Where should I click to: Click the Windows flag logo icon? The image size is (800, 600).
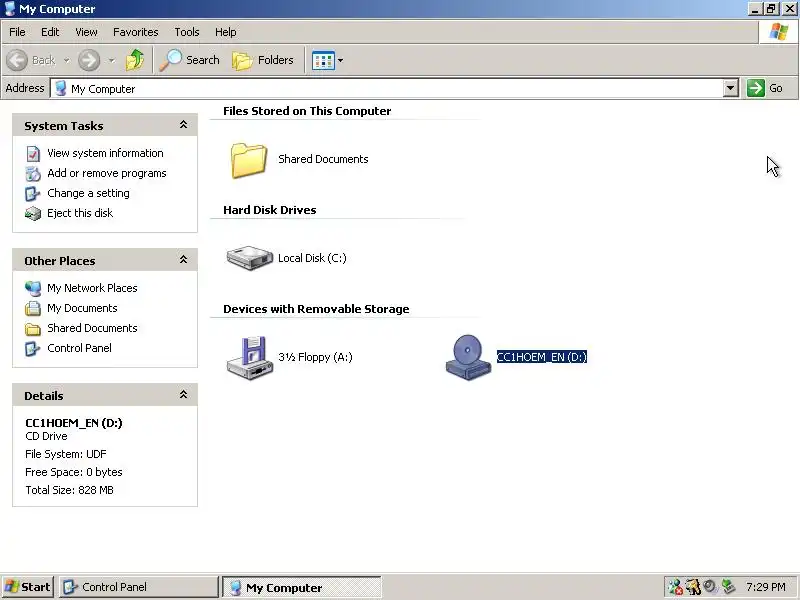coord(779,32)
